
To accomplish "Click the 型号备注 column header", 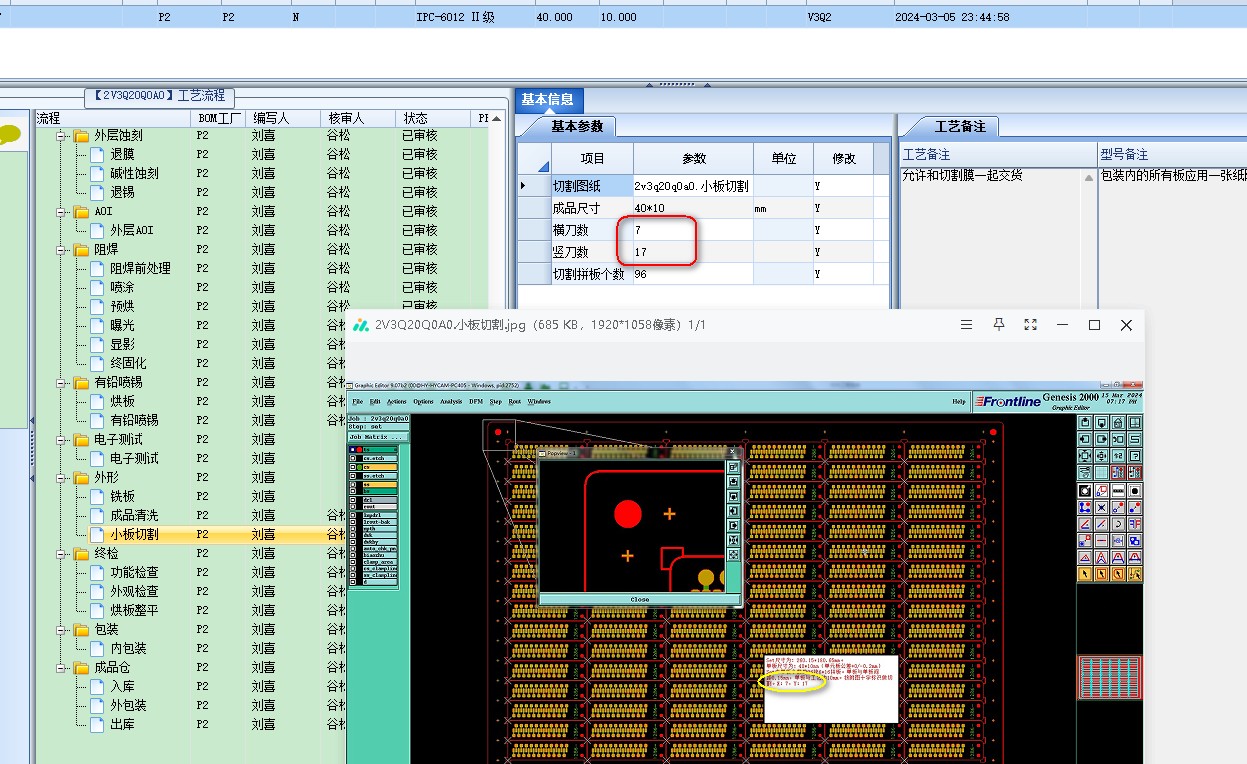I will click(1172, 154).
